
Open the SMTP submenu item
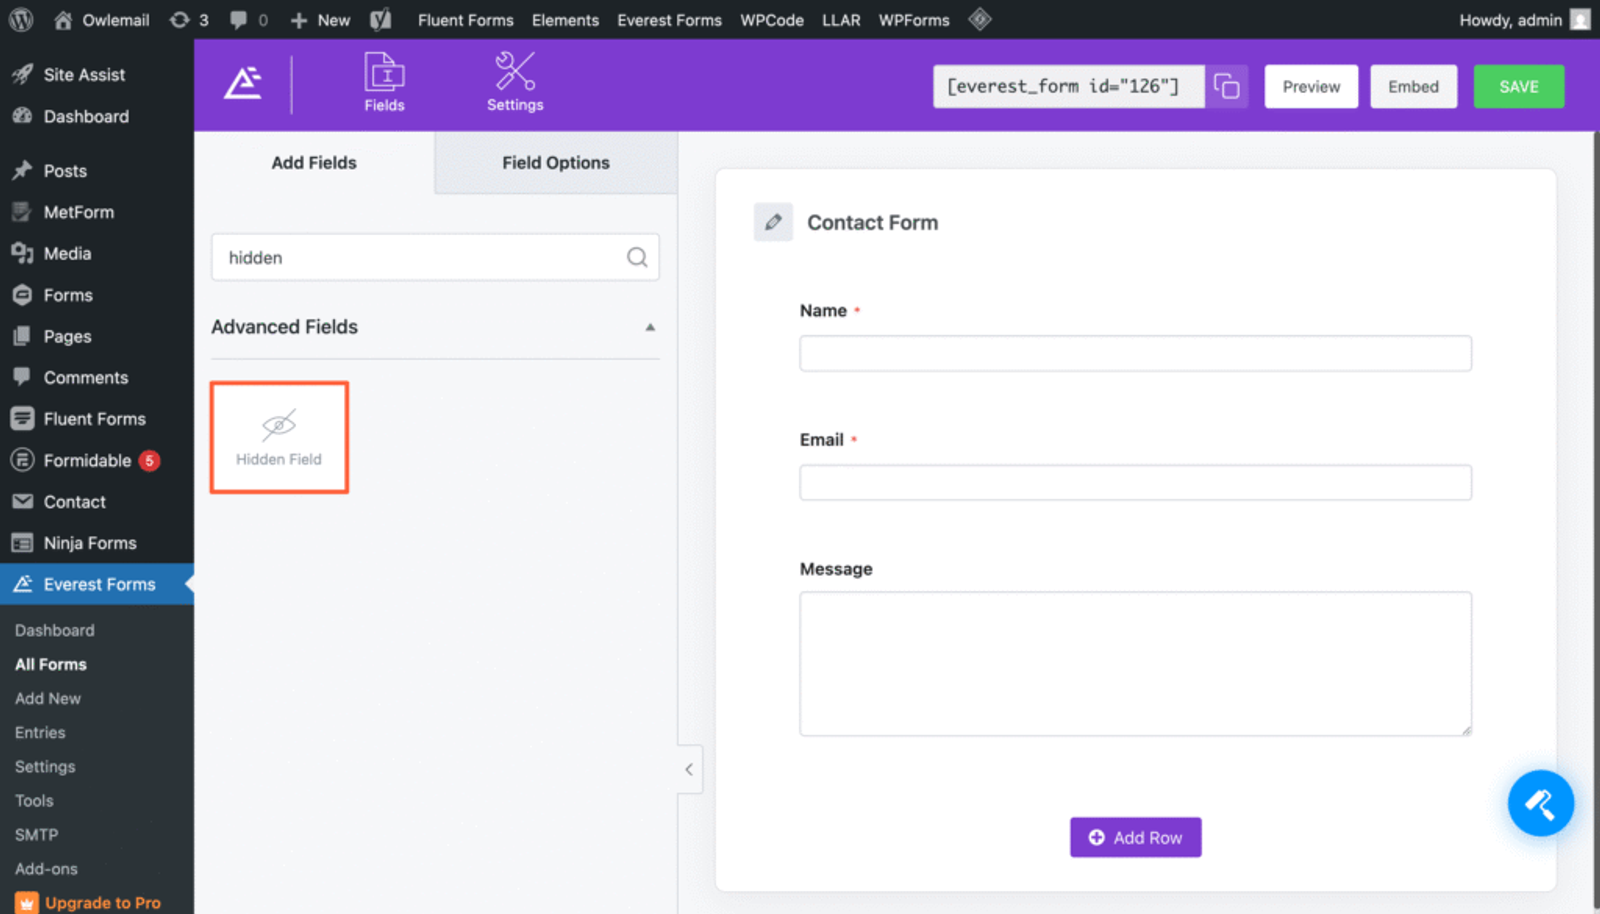pyautogui.click(x=36, y=834)
